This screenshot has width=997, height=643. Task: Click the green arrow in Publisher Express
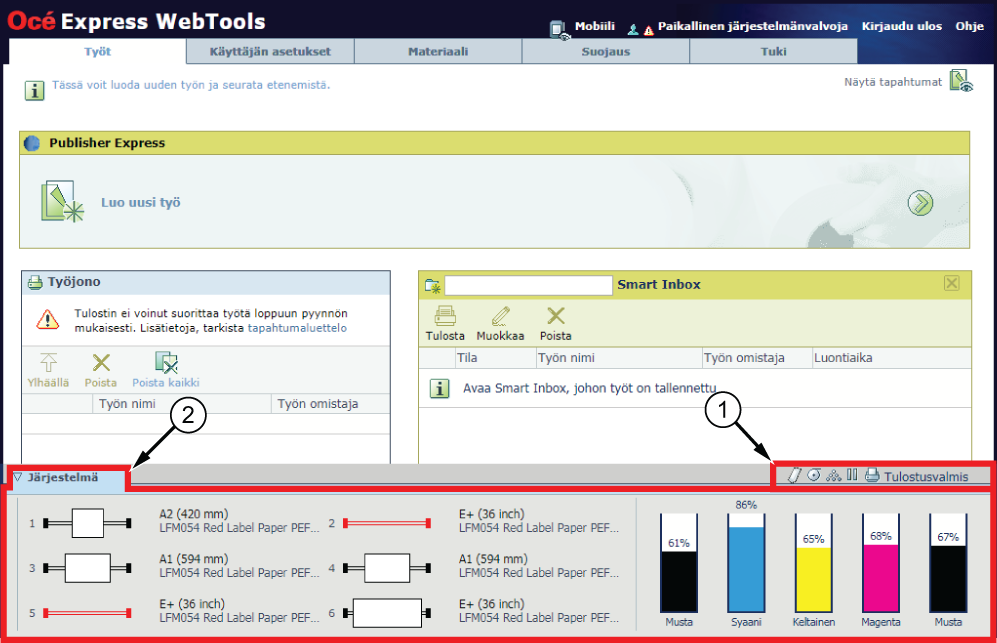point(919,204)
